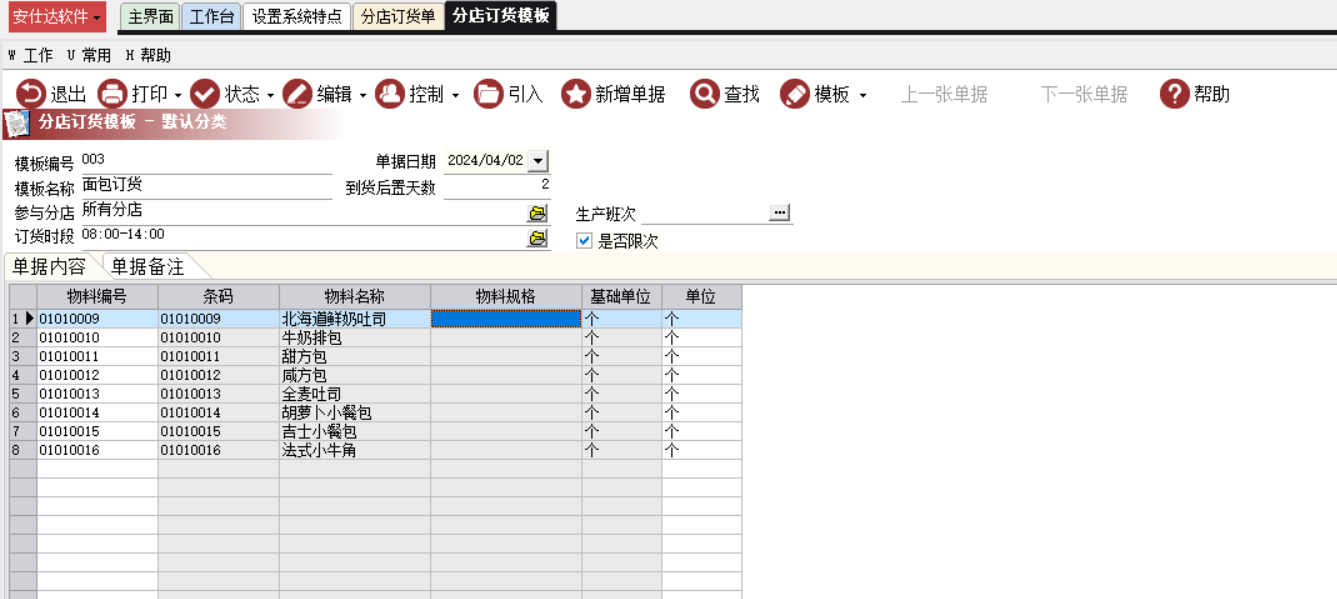
Task: Click the 参与分店 field with 所有分店
Action: click(x=303, y=212)
